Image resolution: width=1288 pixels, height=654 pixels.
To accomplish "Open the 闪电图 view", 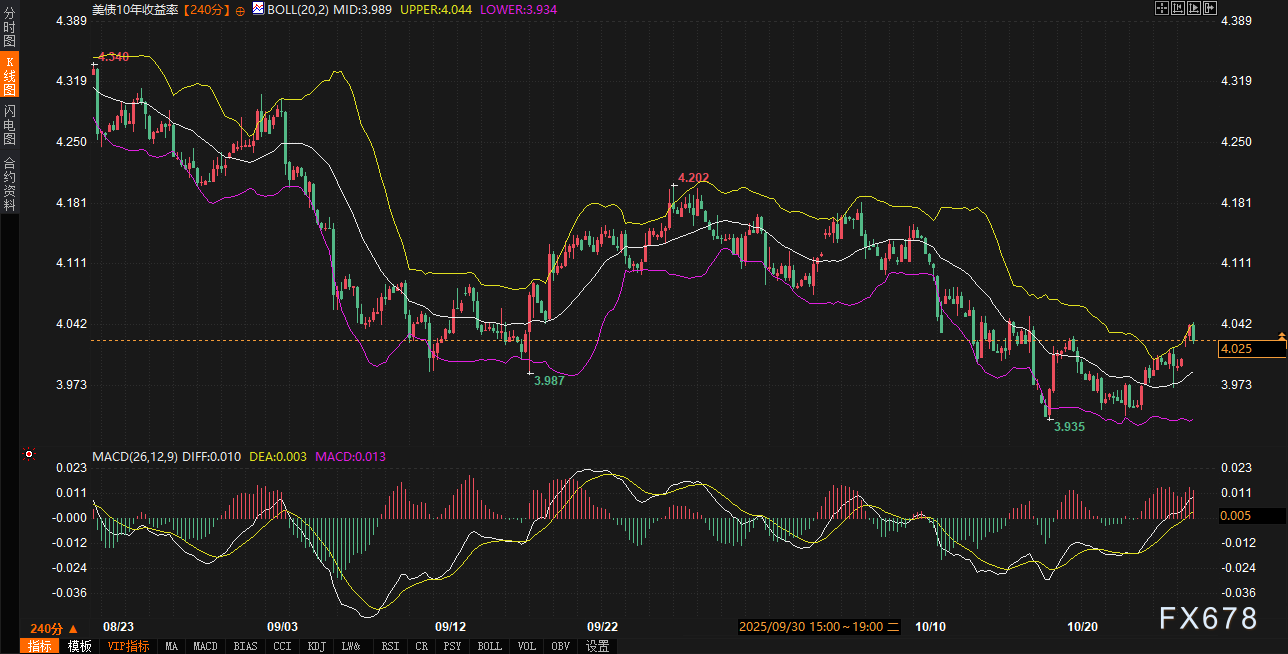I will 9,124.
